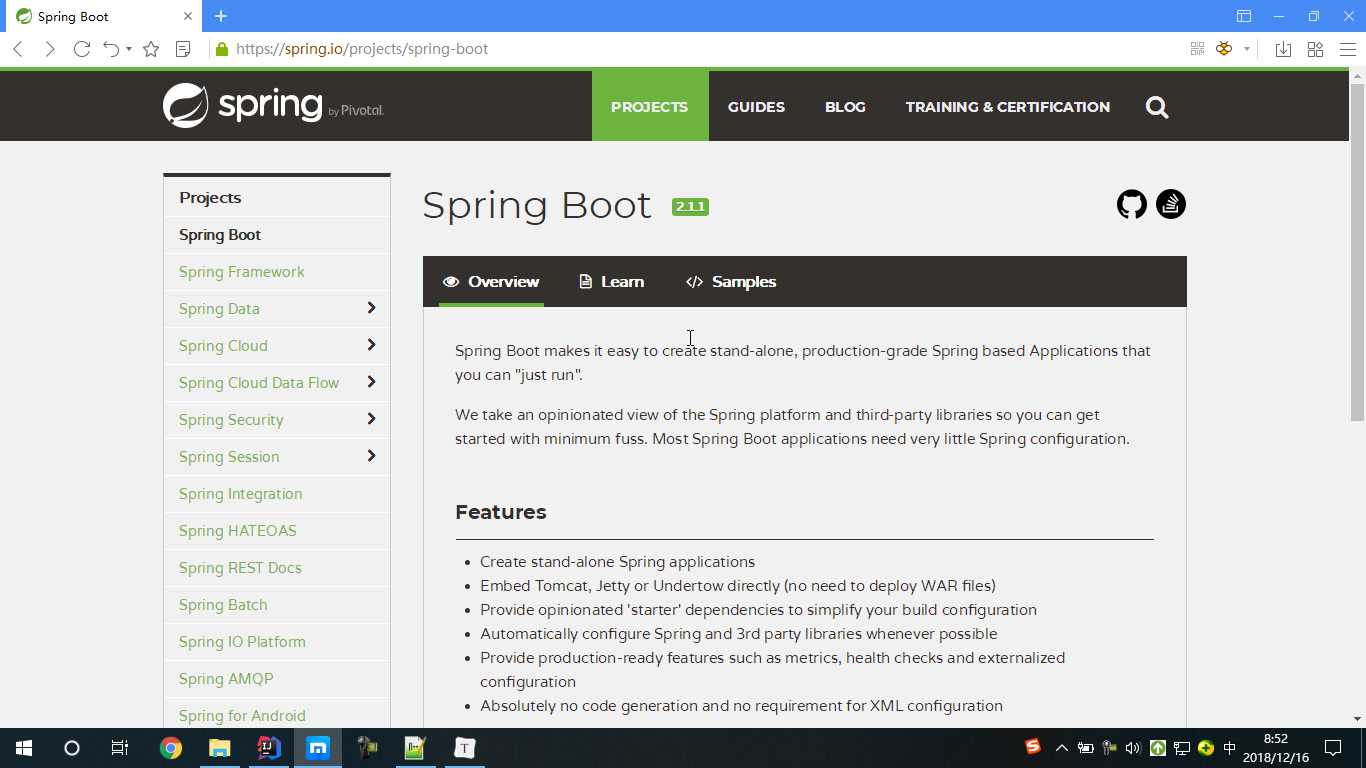
Task: Switch to the Overview tab
Action: pos(491,282)
